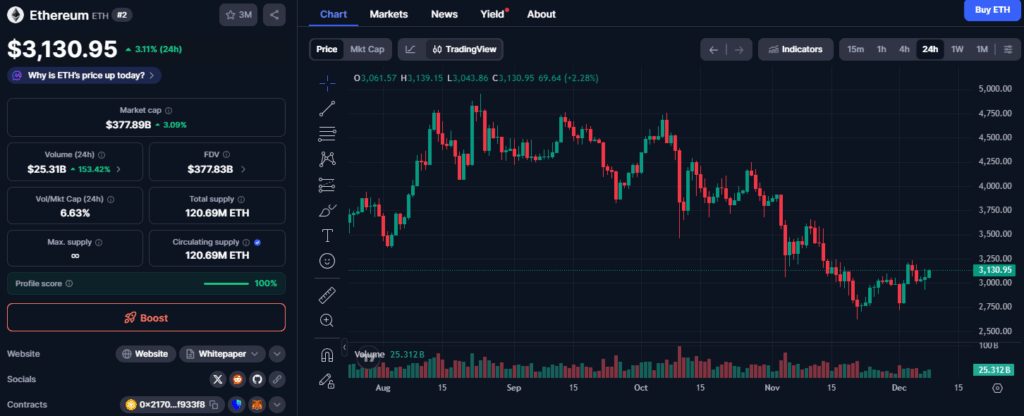Click the share icon beside watchlist star
Screen dimensions: 1024x416
pos(274,14)
